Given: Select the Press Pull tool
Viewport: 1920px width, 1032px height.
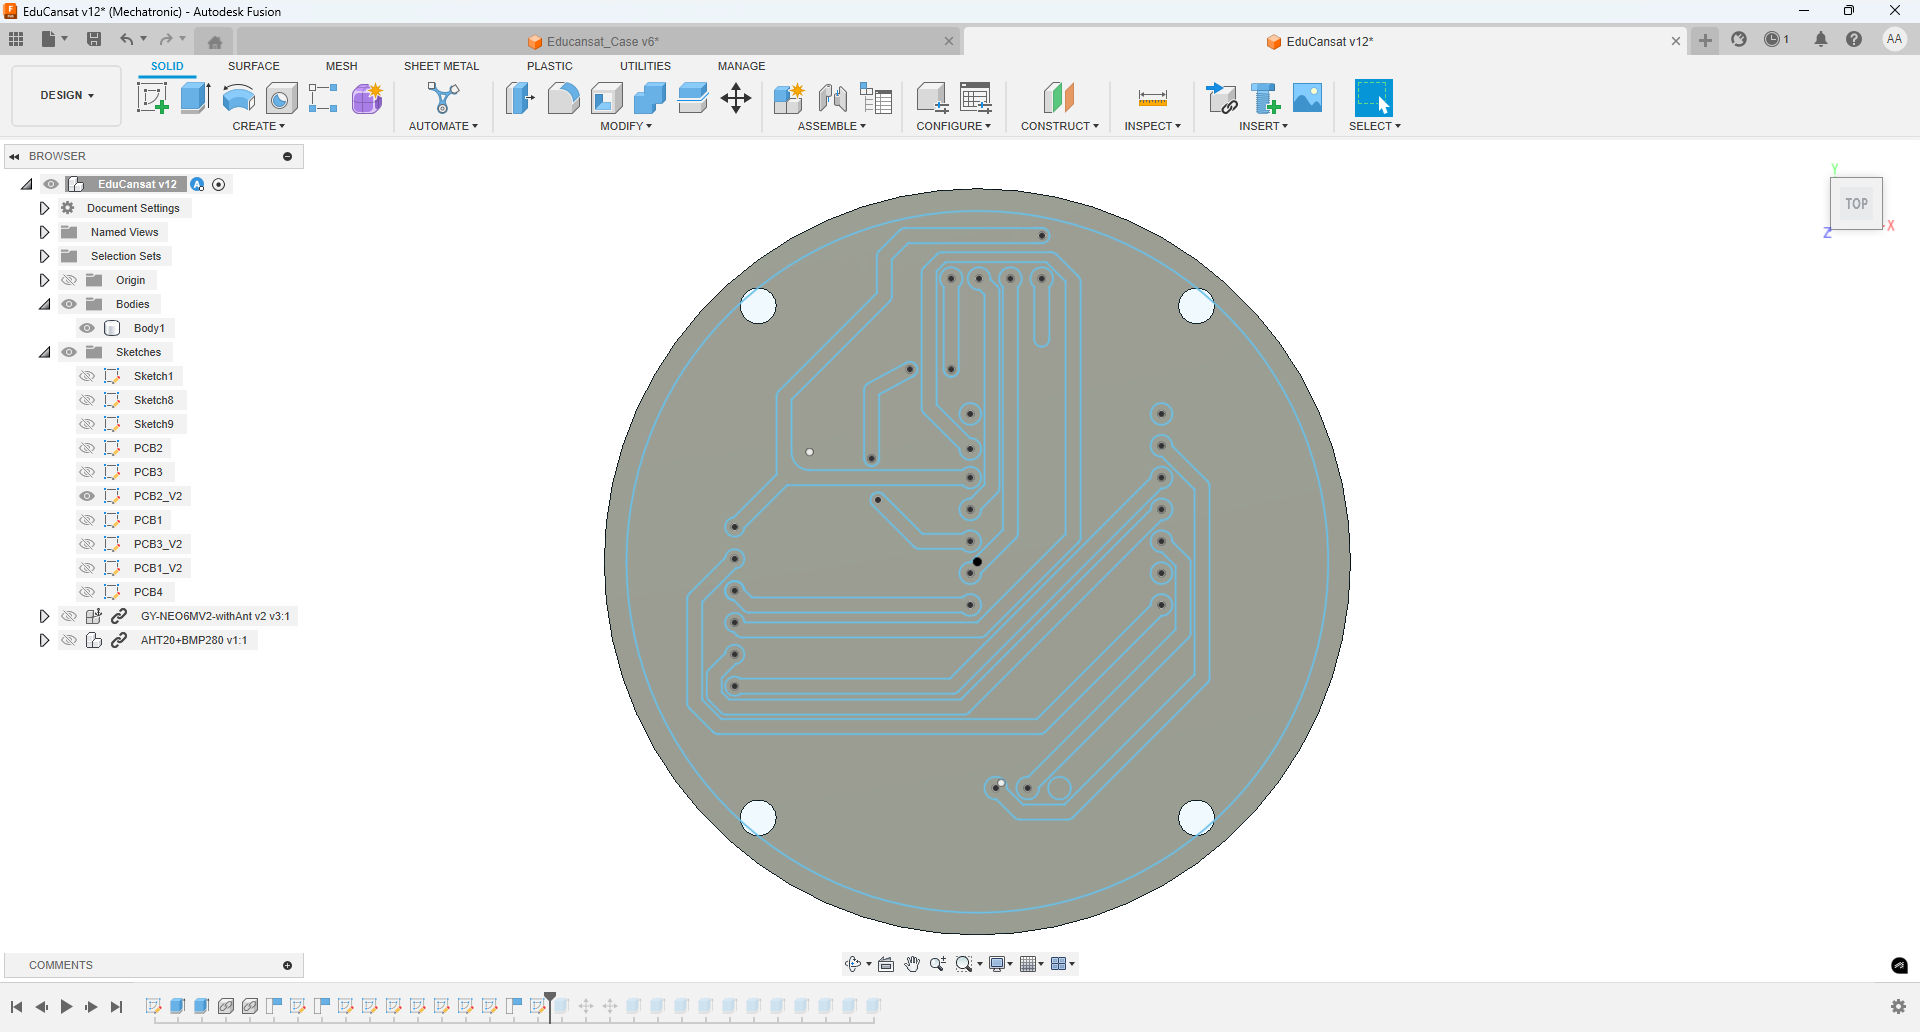Looking at the screenshot, I should click(520, 98).
